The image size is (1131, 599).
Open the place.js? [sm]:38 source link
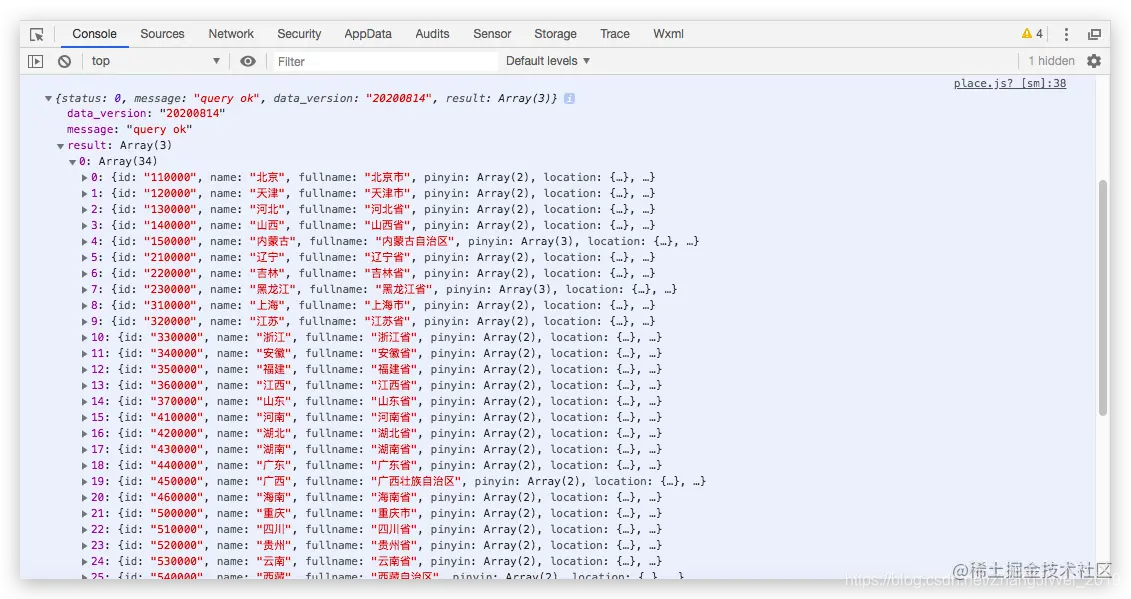tap(1010, 83)
